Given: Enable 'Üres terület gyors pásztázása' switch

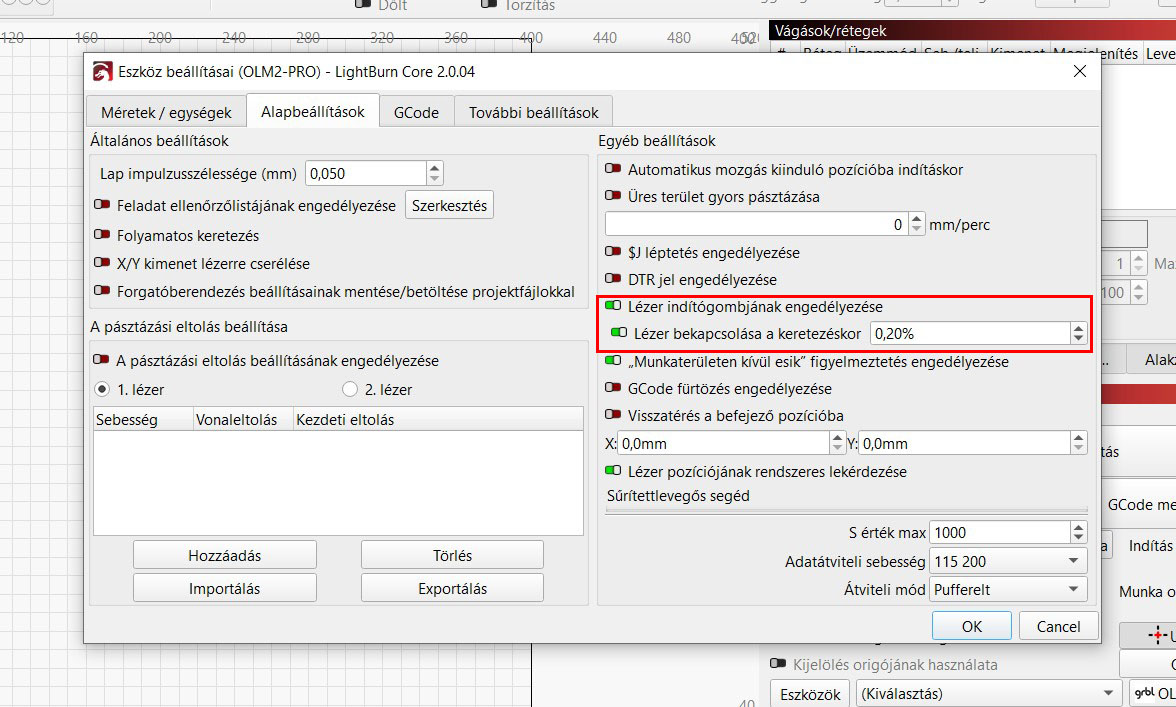Looking at the screenshot, I should [613, 197].
